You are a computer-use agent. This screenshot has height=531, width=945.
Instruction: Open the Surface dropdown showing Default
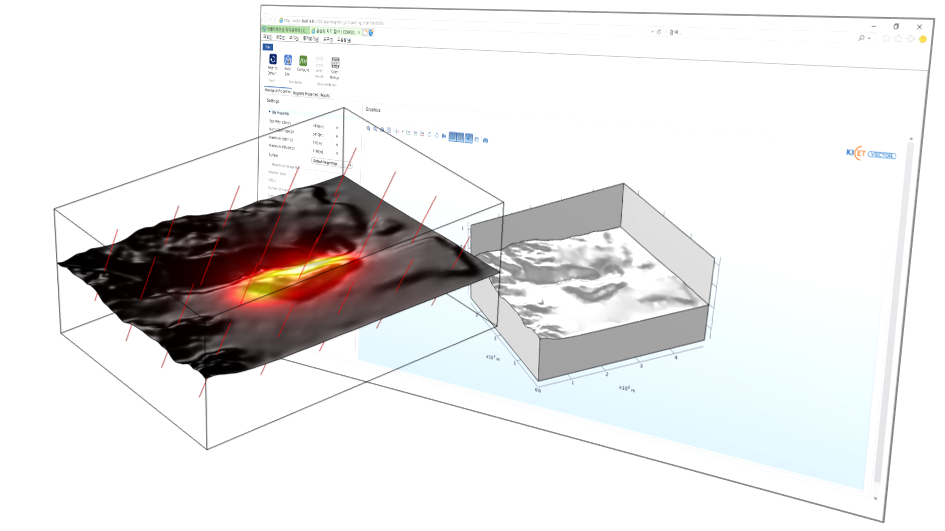(326, 160)
